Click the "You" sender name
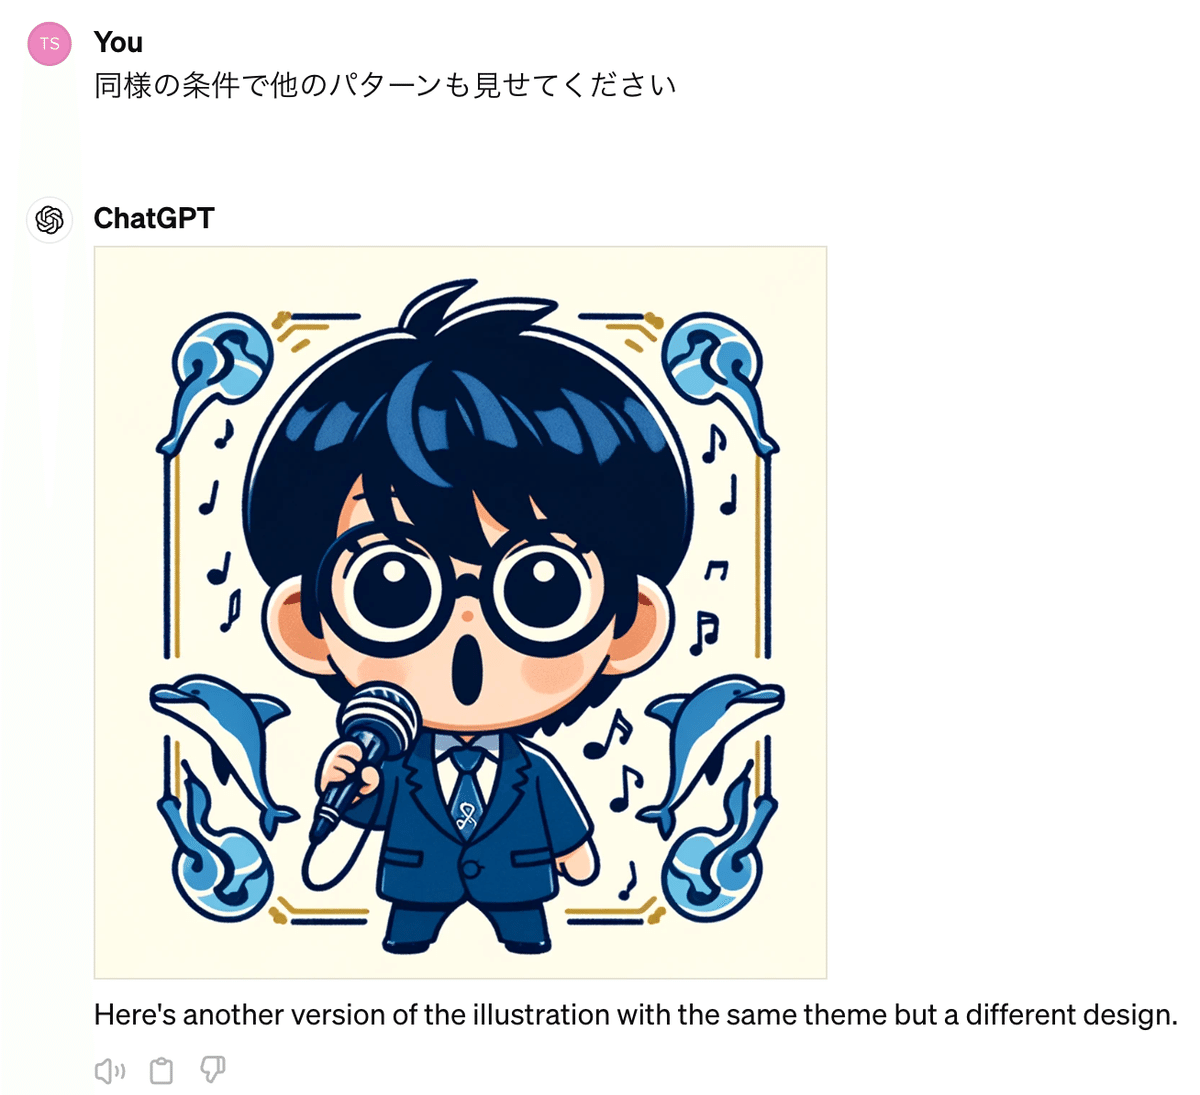This screenshot has height=1095, width=1200. pyautogui.click(x=118, y=42)
